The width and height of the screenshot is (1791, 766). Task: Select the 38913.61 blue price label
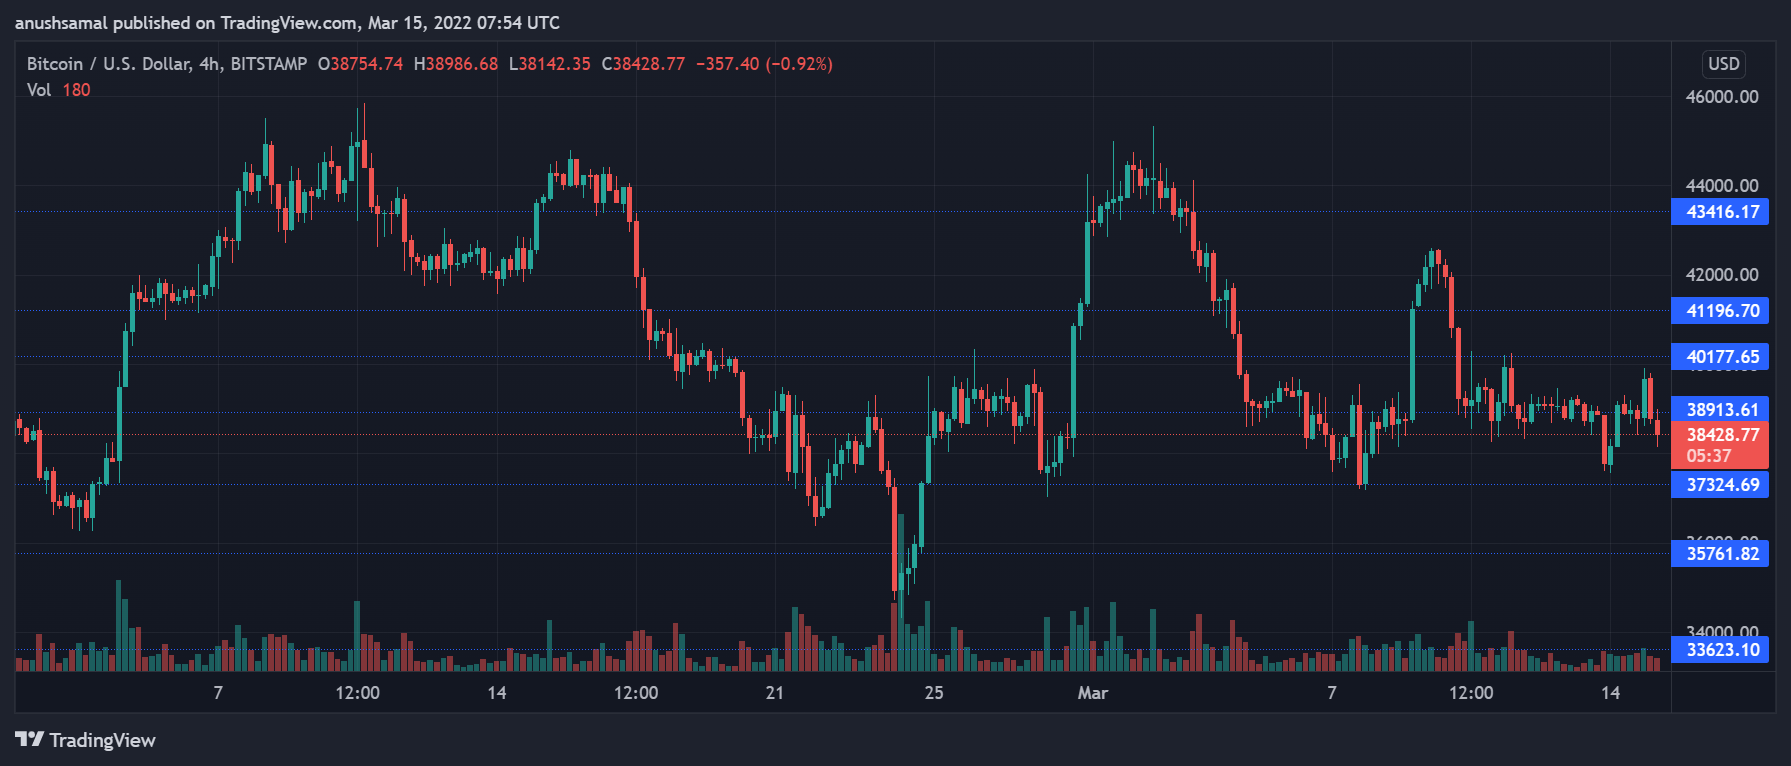pos(1720,410)
